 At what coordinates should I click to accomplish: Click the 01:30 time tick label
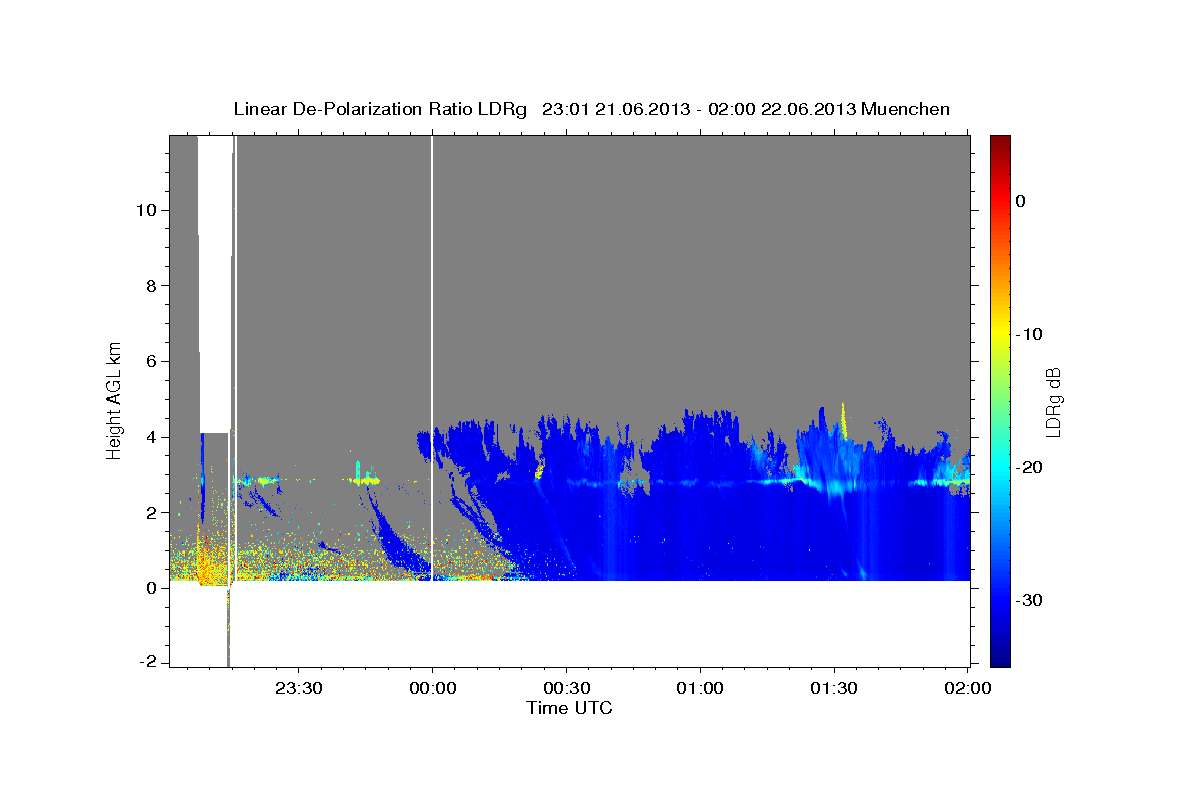834,689
